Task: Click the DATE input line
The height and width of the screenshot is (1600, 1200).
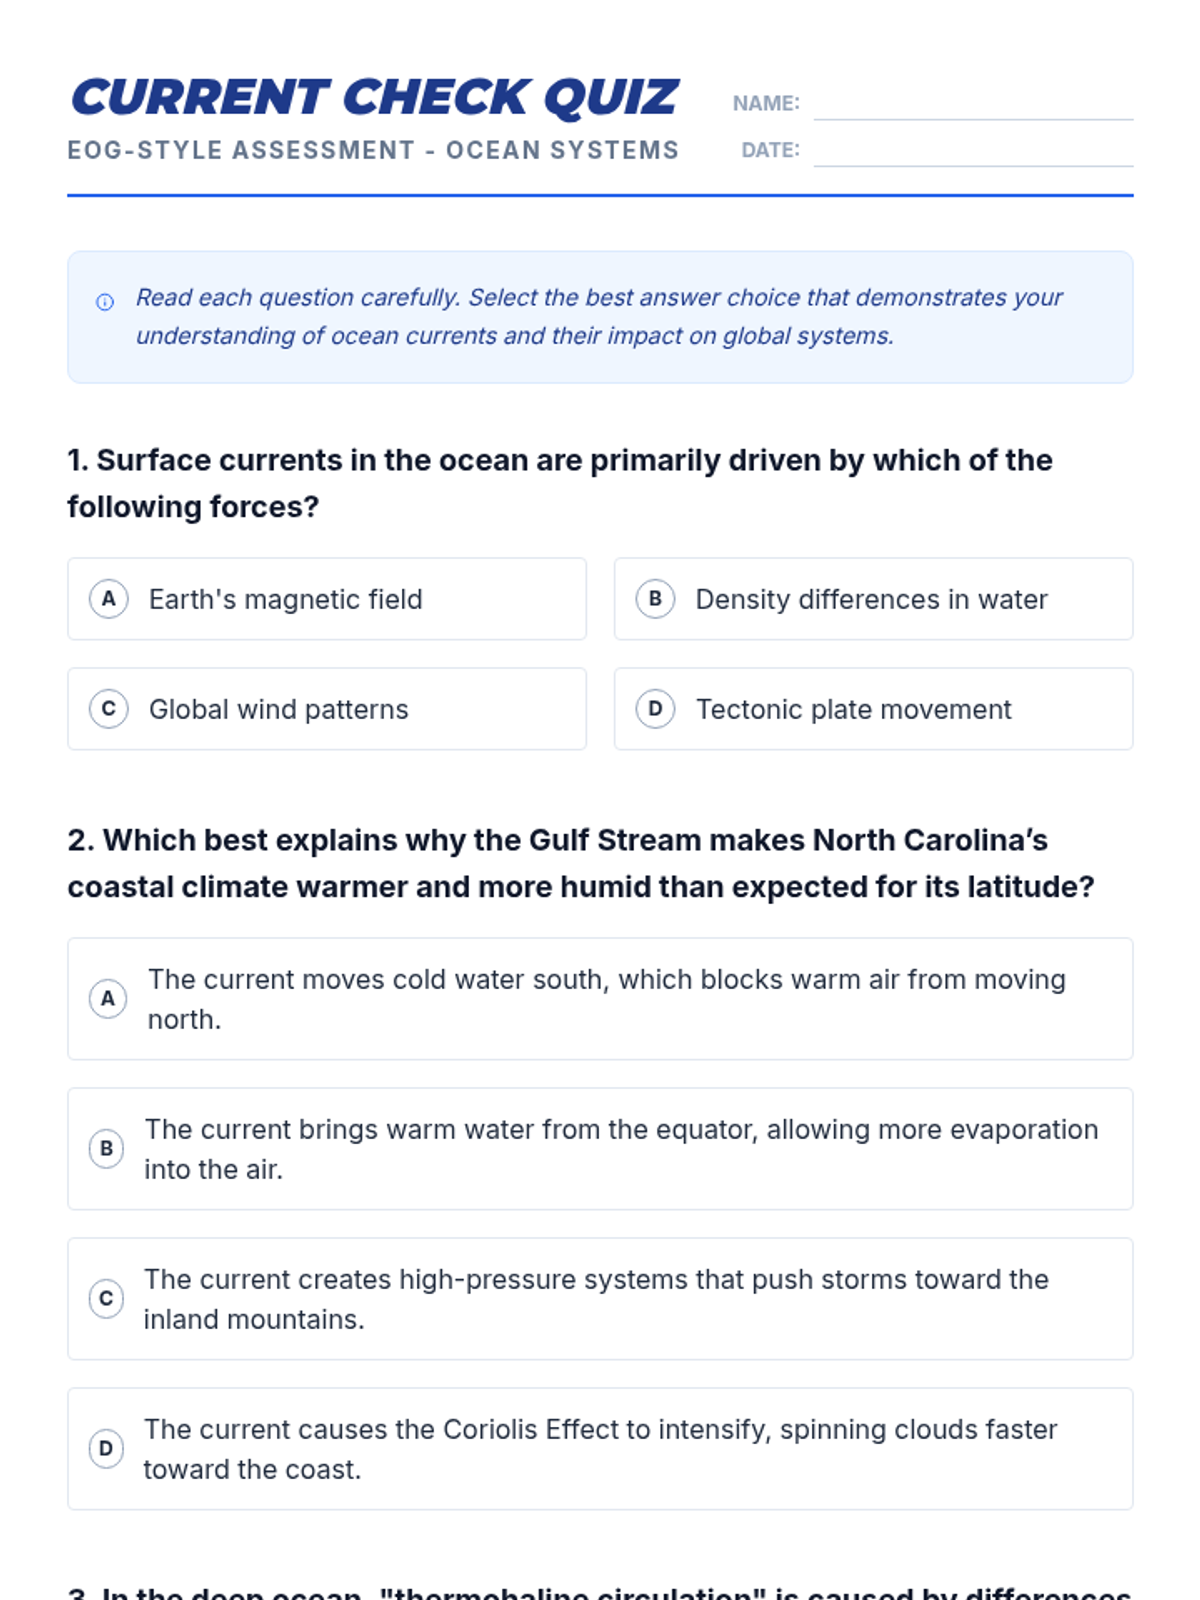Action: (x=972, y=152)
